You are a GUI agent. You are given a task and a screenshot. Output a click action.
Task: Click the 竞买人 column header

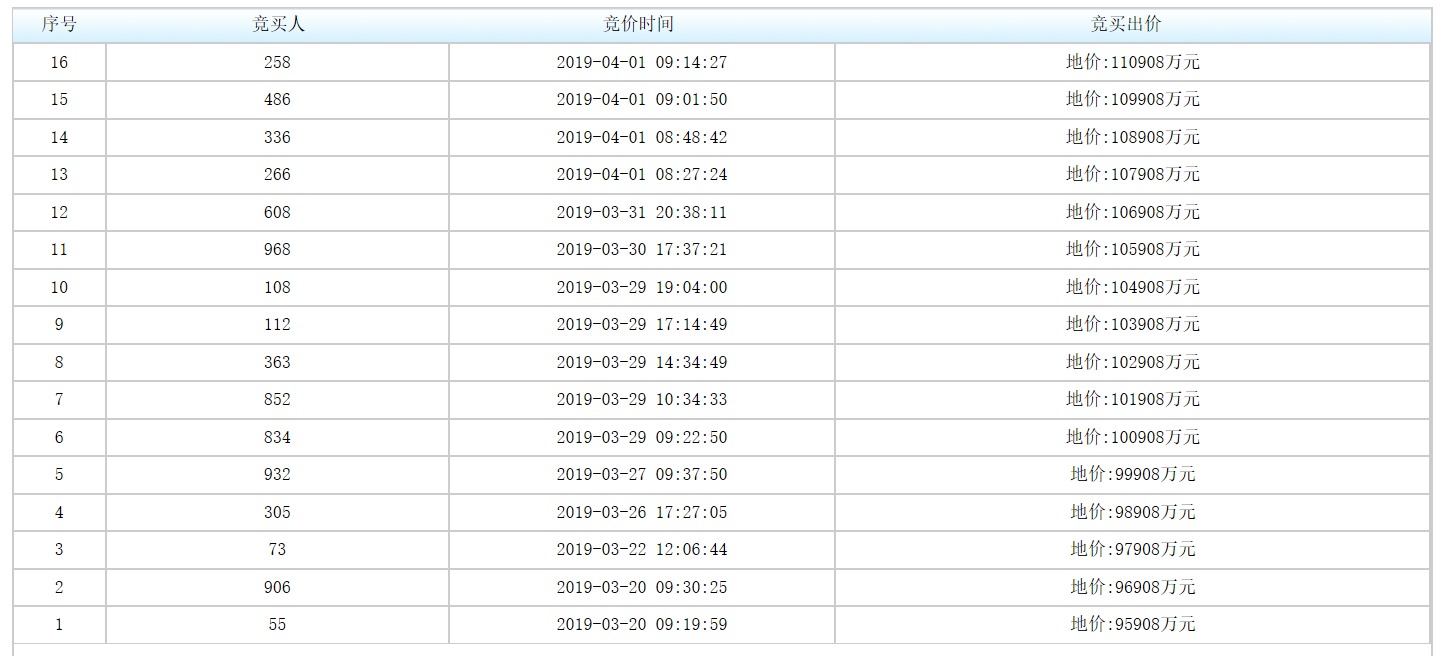(x=277, y=25)
